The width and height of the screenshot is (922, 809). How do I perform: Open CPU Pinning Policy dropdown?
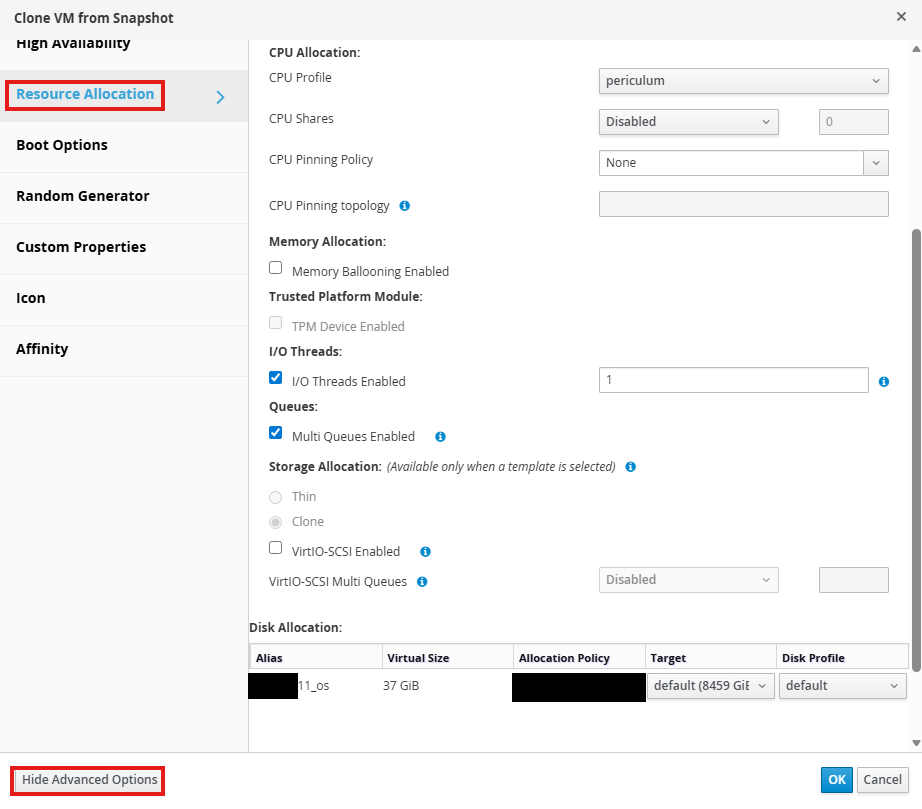coord(743,163)
